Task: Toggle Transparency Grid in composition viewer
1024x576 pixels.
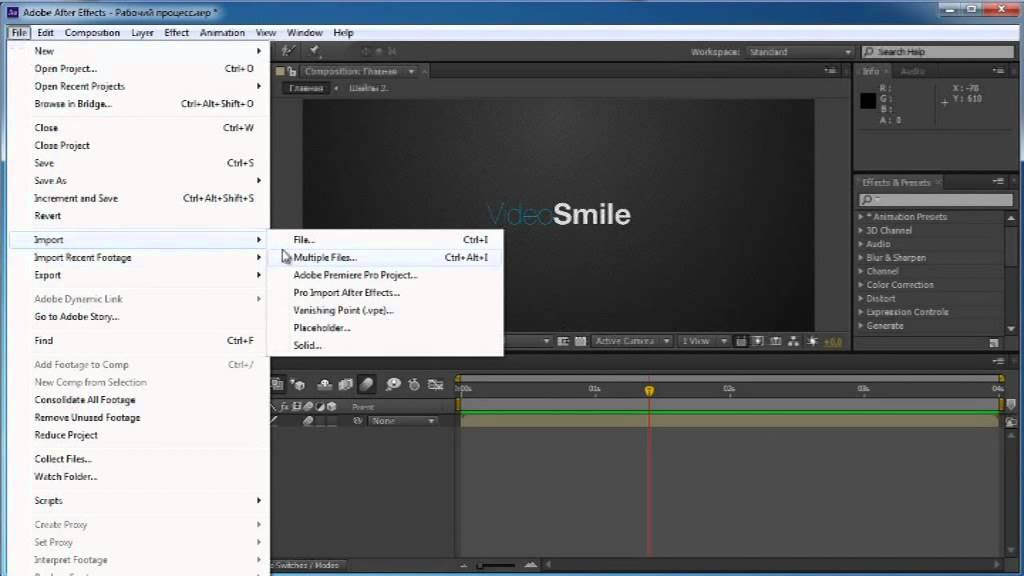Action: pos(580,342)
